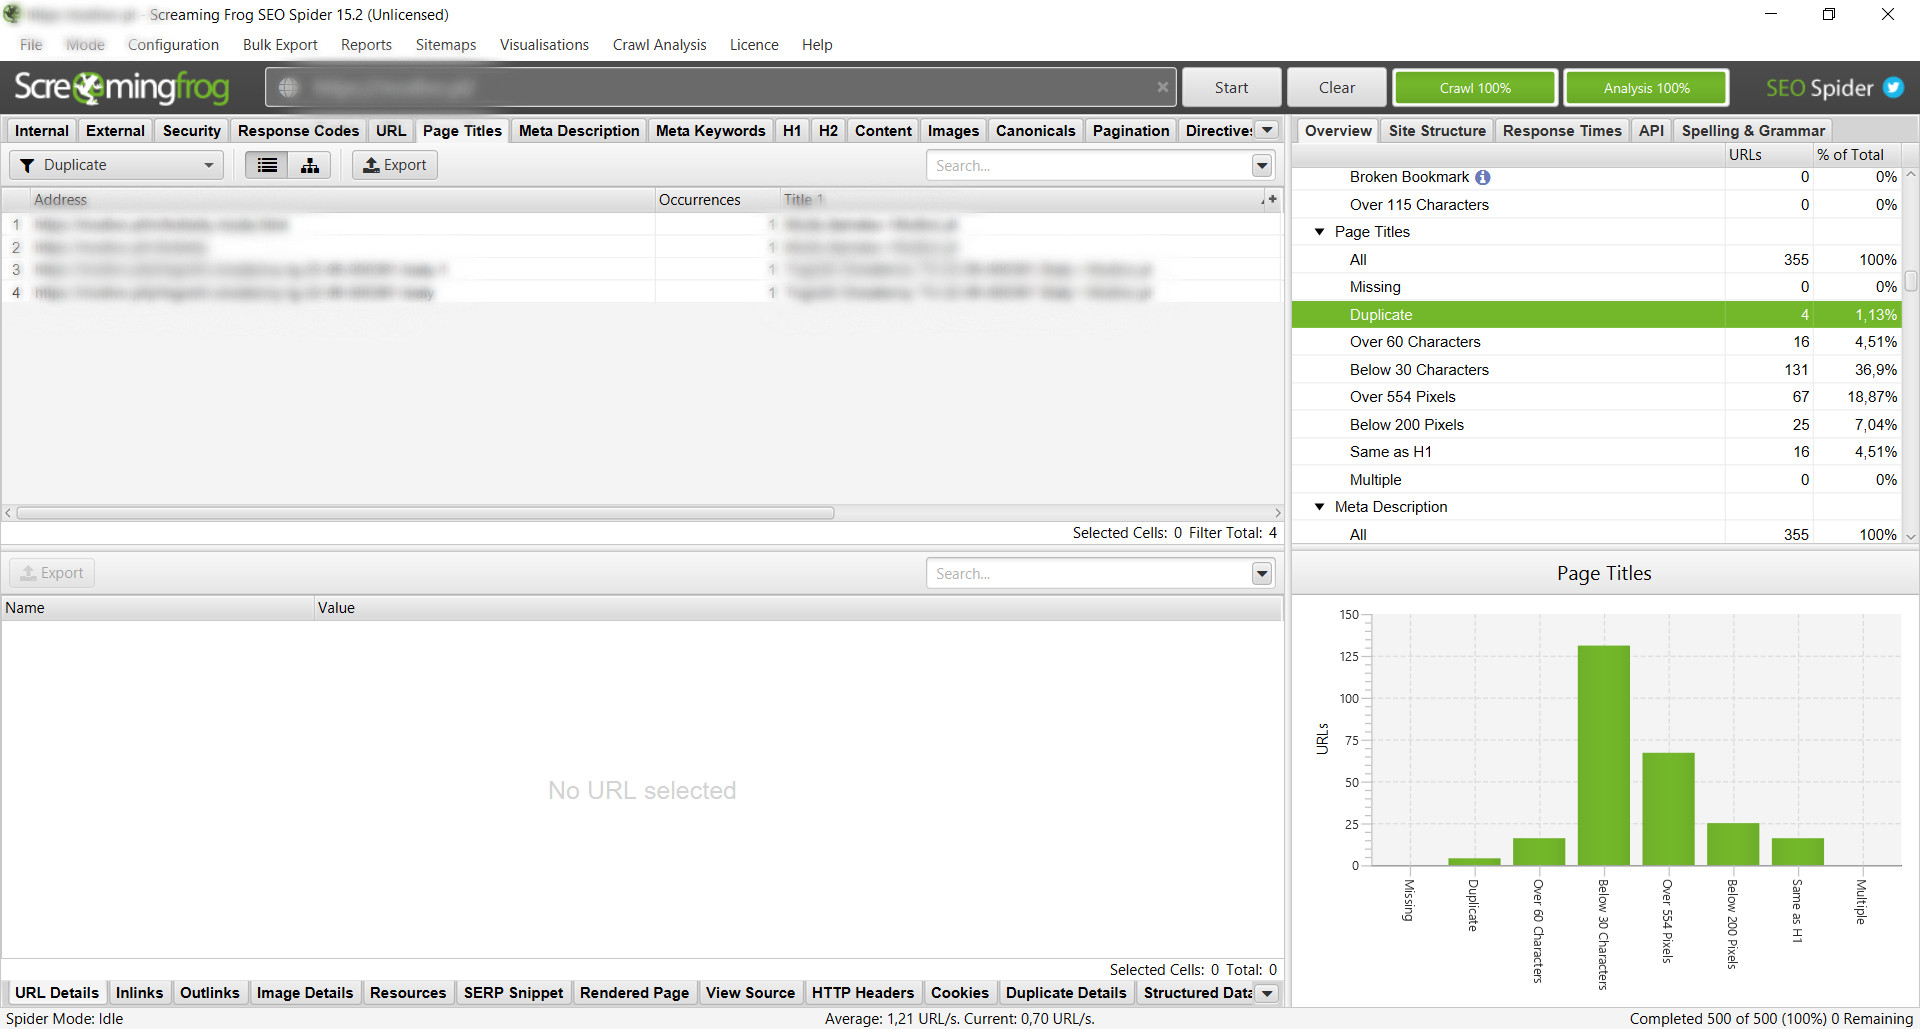
Task: Open the Twitter bird icon link
Action: tap(1893, 88)
